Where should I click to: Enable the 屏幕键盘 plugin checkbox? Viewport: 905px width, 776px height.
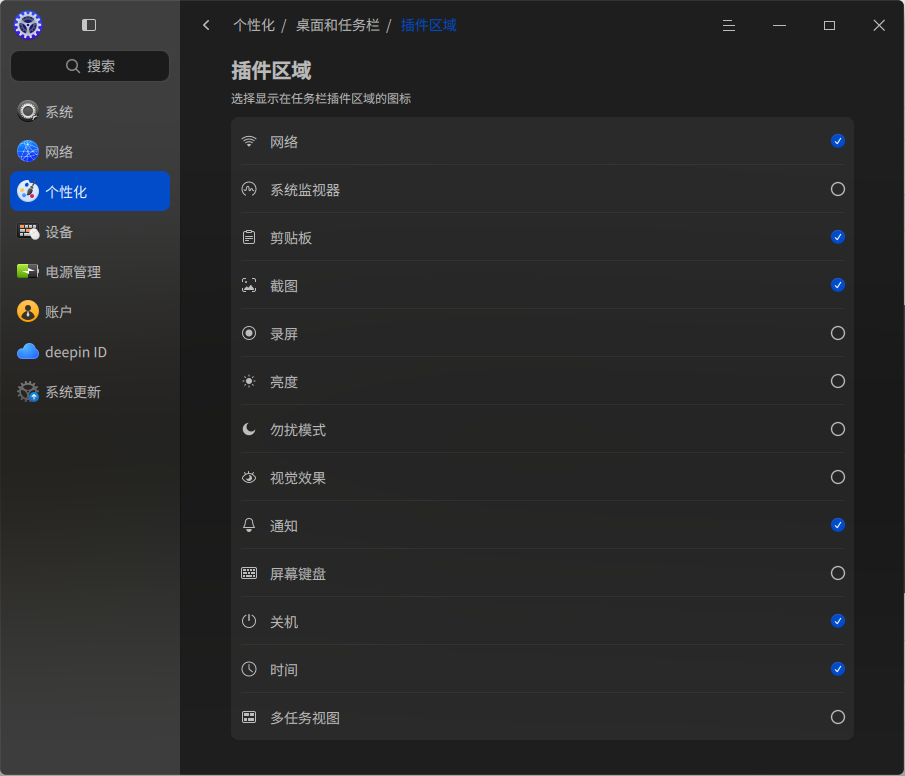point(837,573)
